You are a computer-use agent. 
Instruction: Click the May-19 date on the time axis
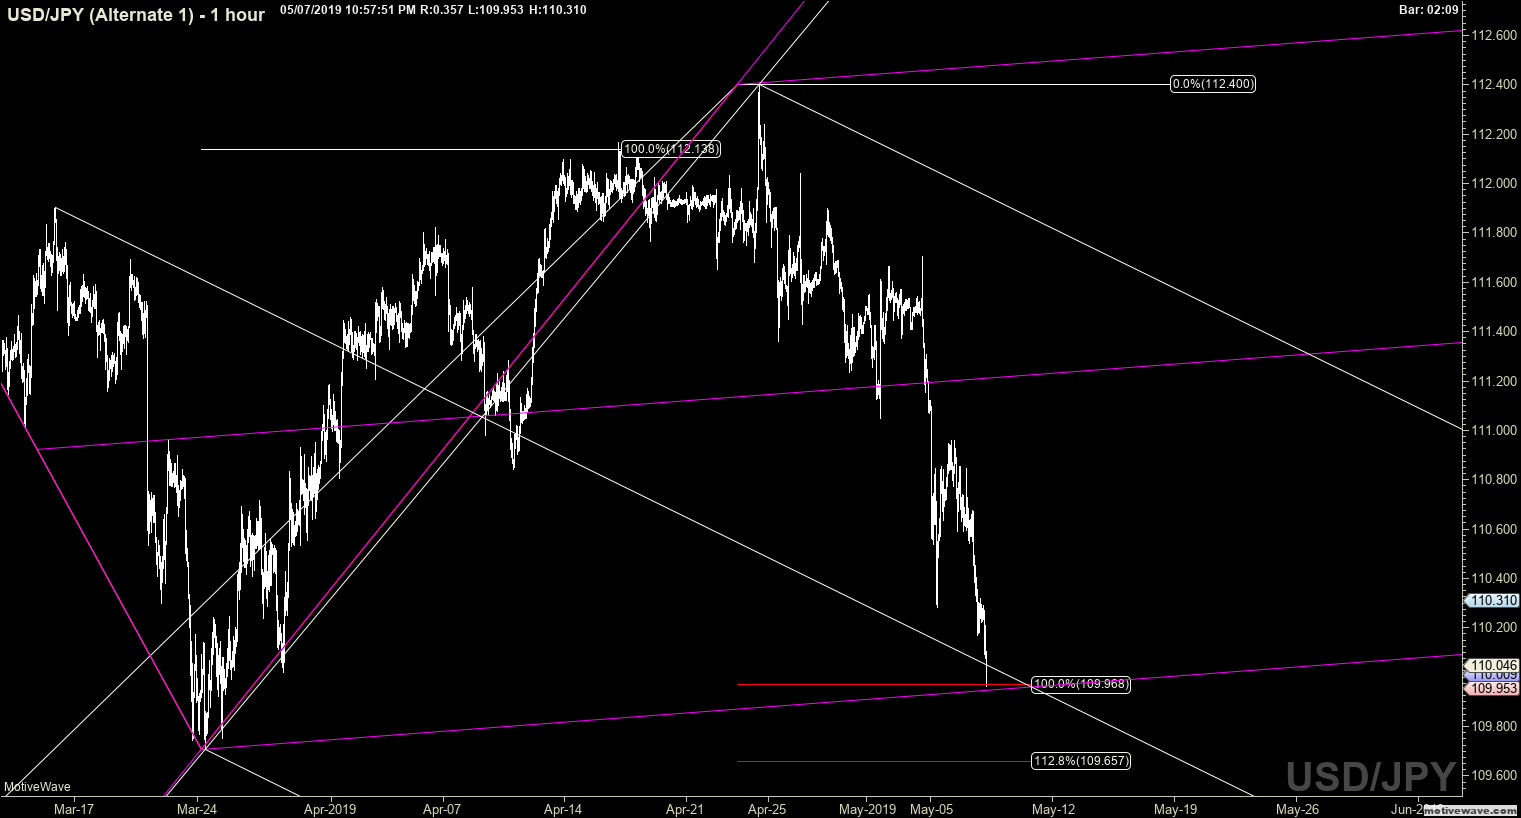tap(1176, 808)
